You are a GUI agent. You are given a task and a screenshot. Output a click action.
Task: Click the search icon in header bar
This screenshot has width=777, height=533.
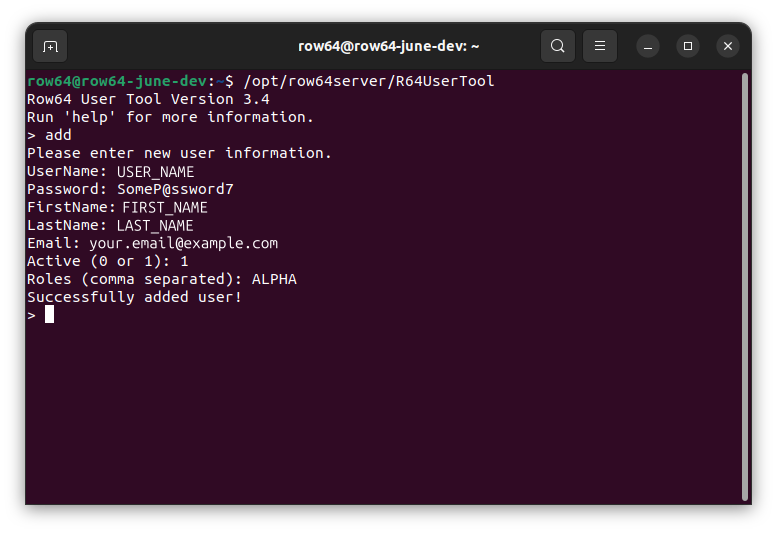tap(557, 46)
